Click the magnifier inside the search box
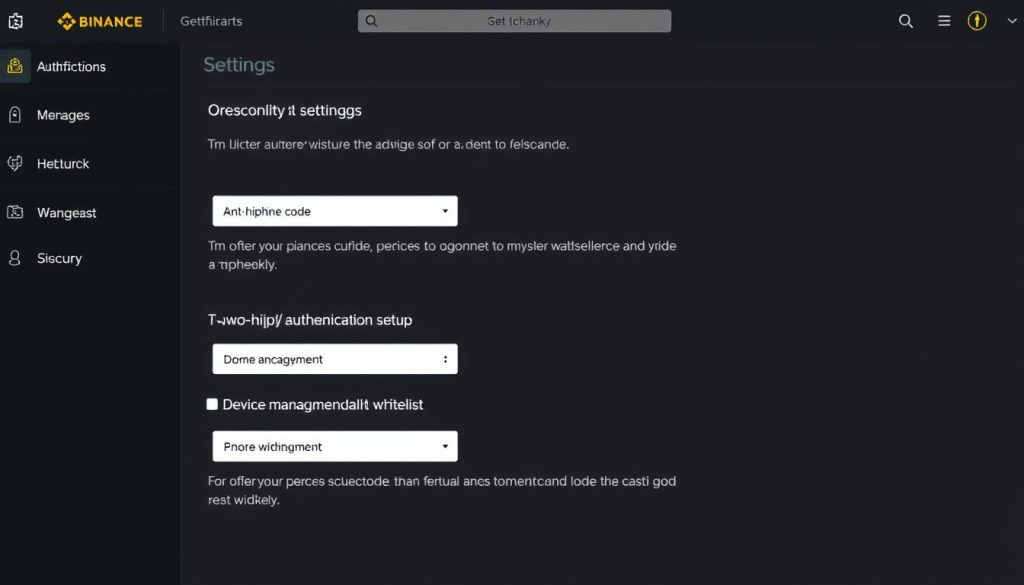 [x=371, y=21]
